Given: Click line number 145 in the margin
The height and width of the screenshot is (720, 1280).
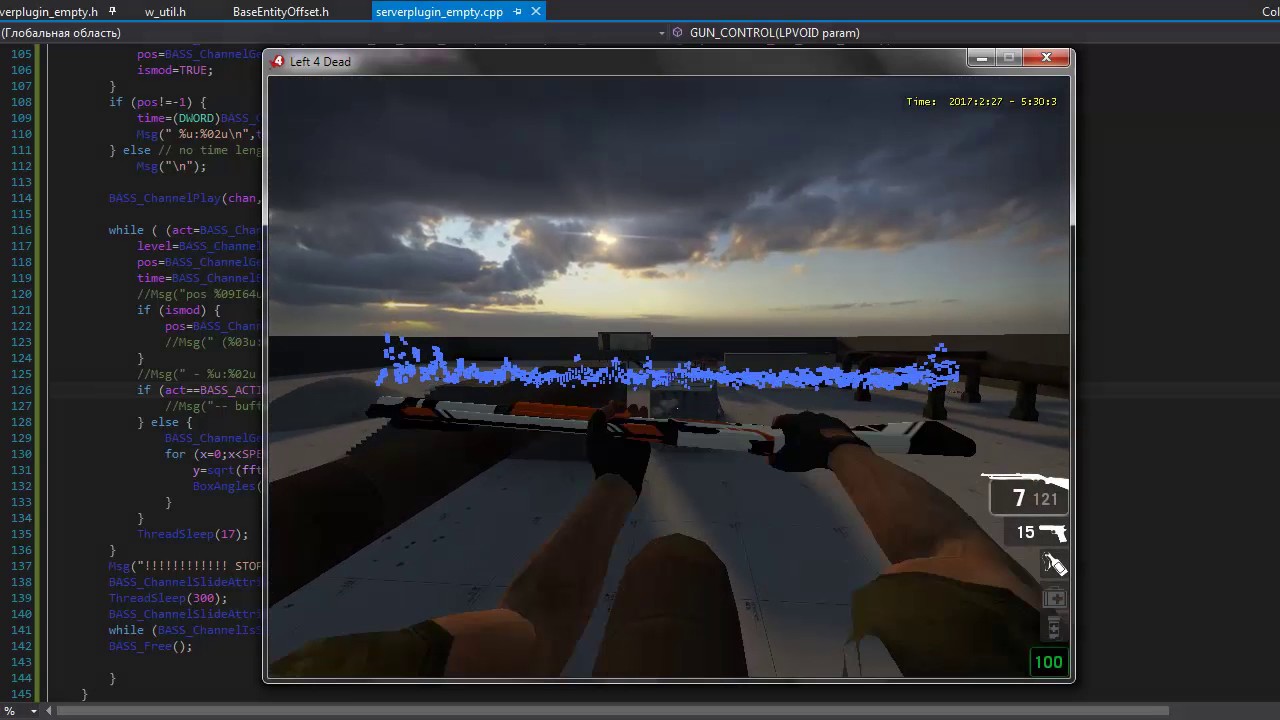Looking at the screenshot, I should click(x=21, y=694).
